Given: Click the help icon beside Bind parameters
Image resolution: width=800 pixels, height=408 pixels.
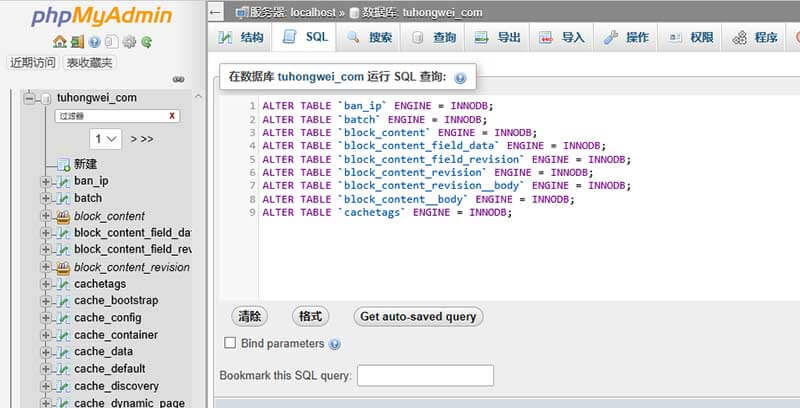Looking at the screenshot, I should pos(335,344).
